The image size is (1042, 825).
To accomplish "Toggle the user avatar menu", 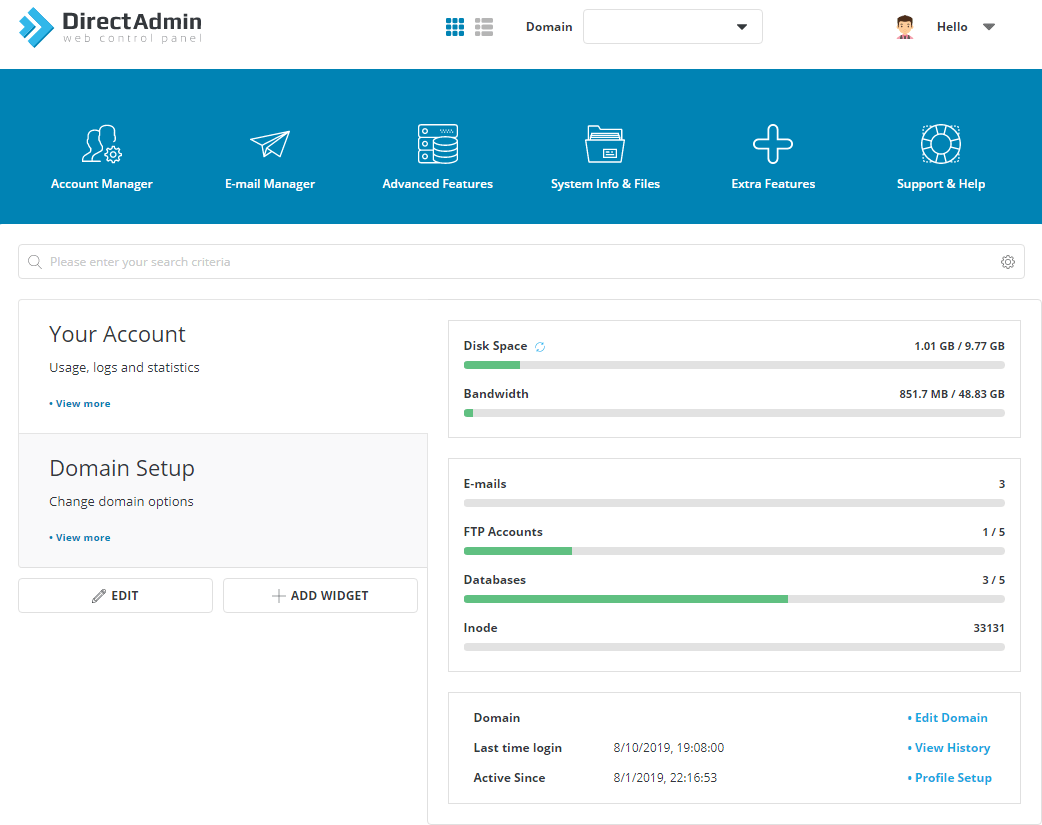I will [x=905, y=26].
